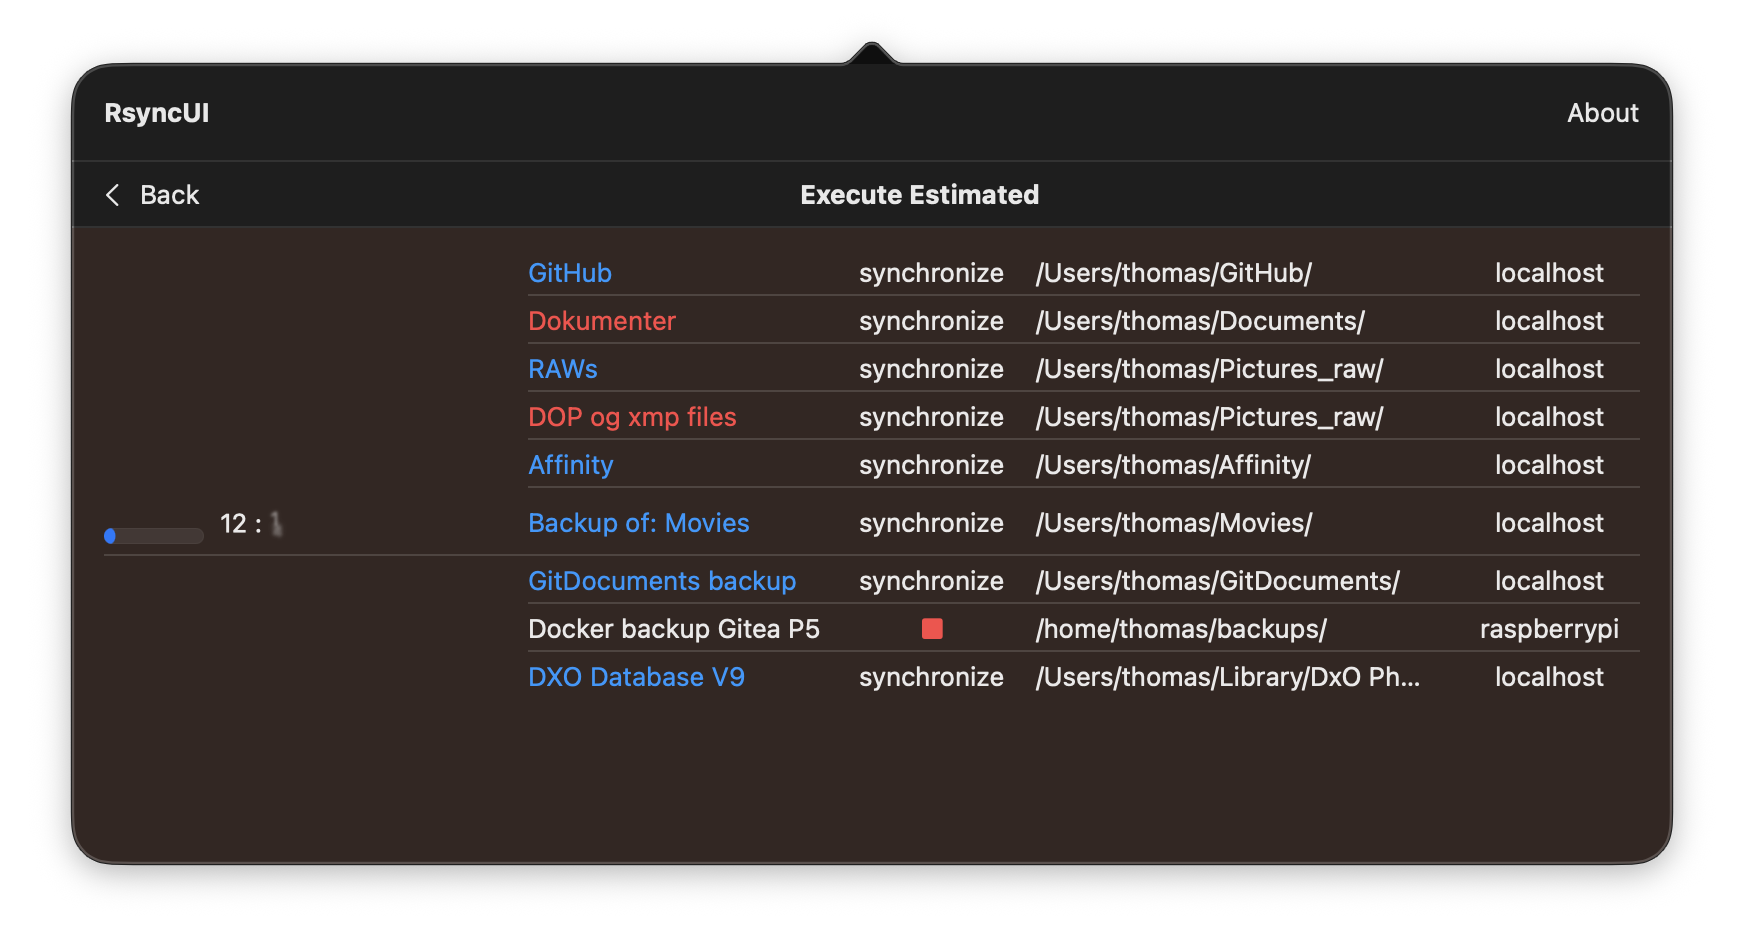Select the Affinity task name
Viewport: 1744px width, 944px height.
[570, 465]
